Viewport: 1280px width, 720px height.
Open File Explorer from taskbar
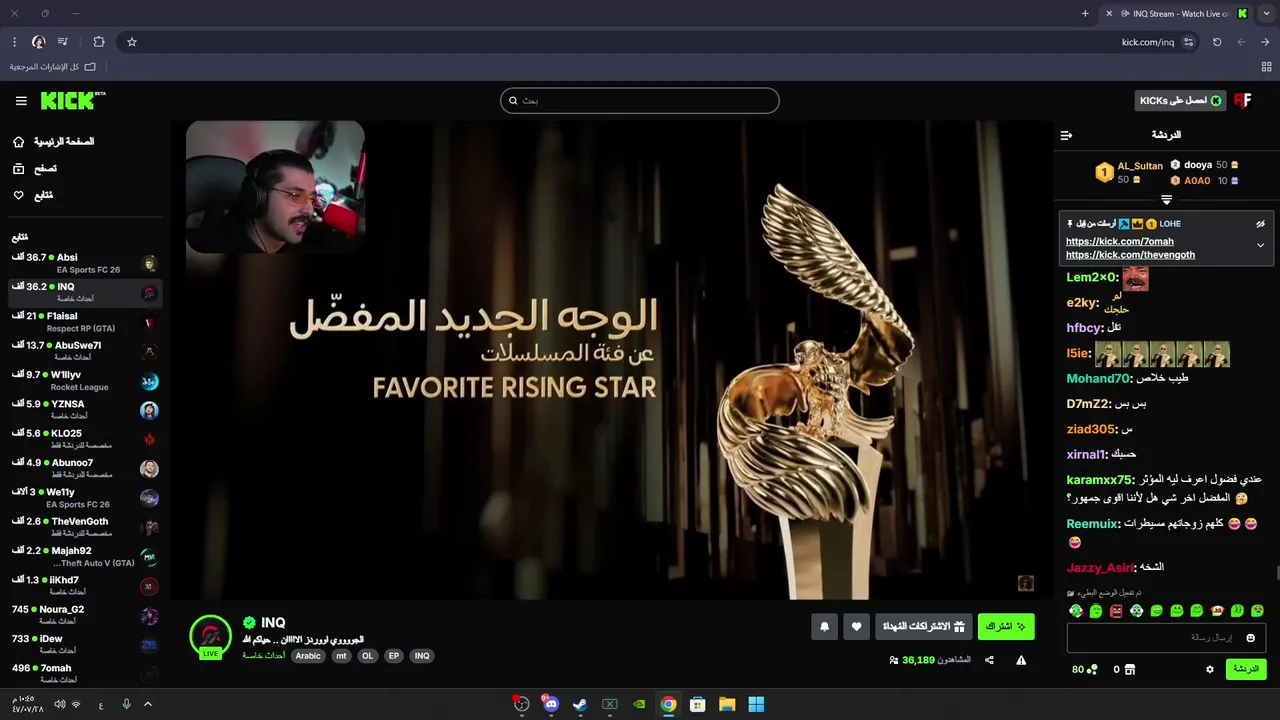click(727, 704)
